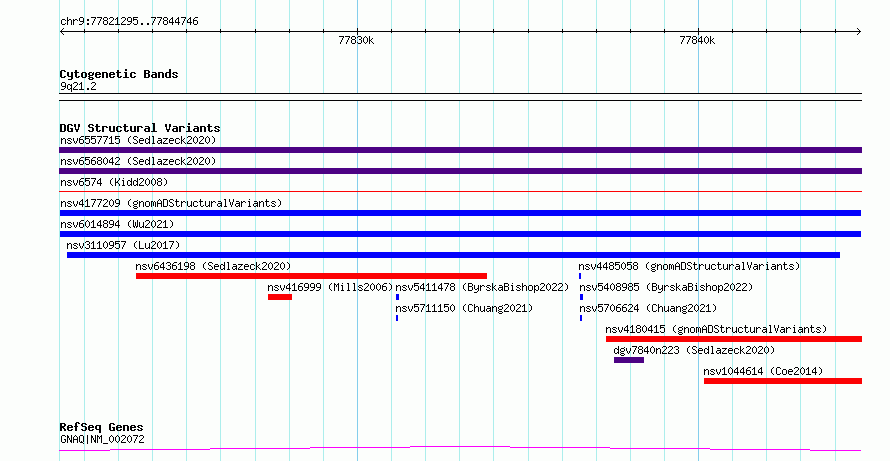Click the small blue marker of nsv5706624
890x461 pixels.
[x=581, y=318]
